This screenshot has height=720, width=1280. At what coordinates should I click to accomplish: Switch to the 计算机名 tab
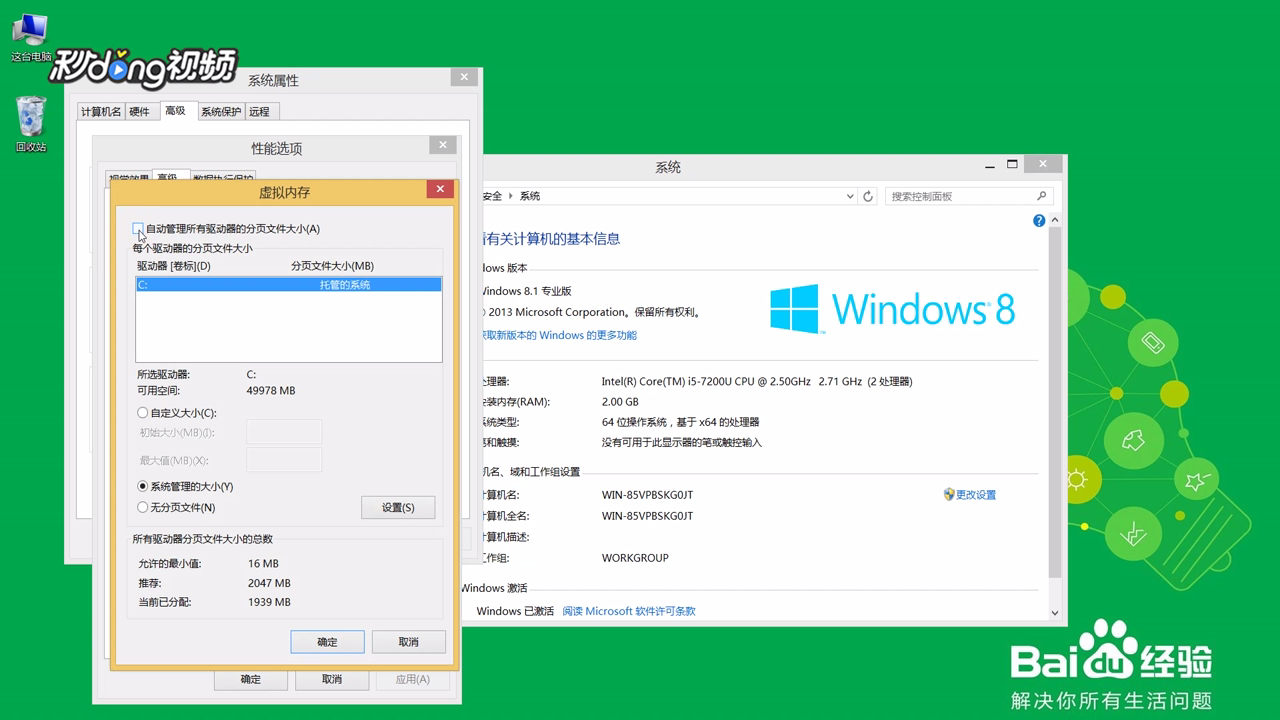pyautogui.click(x=101, y=112)
